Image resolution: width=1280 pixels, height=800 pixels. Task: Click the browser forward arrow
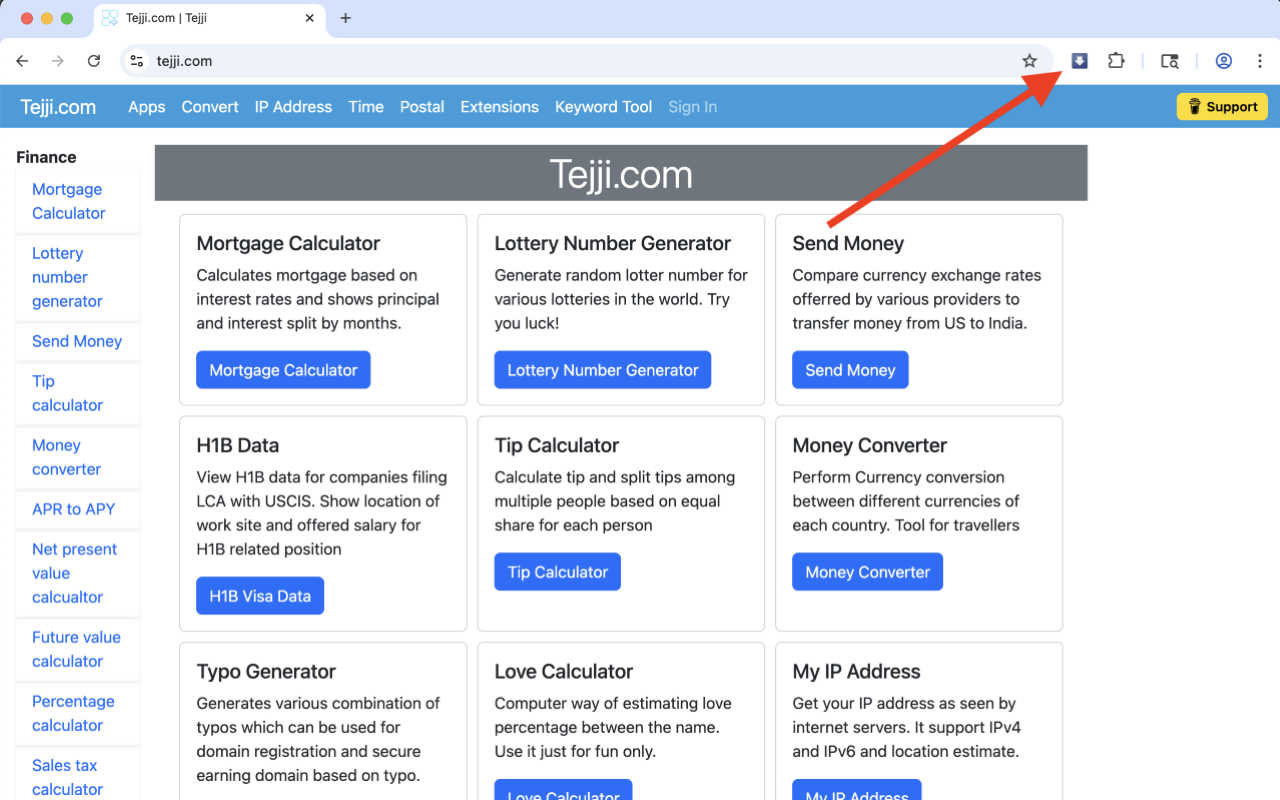58,61
